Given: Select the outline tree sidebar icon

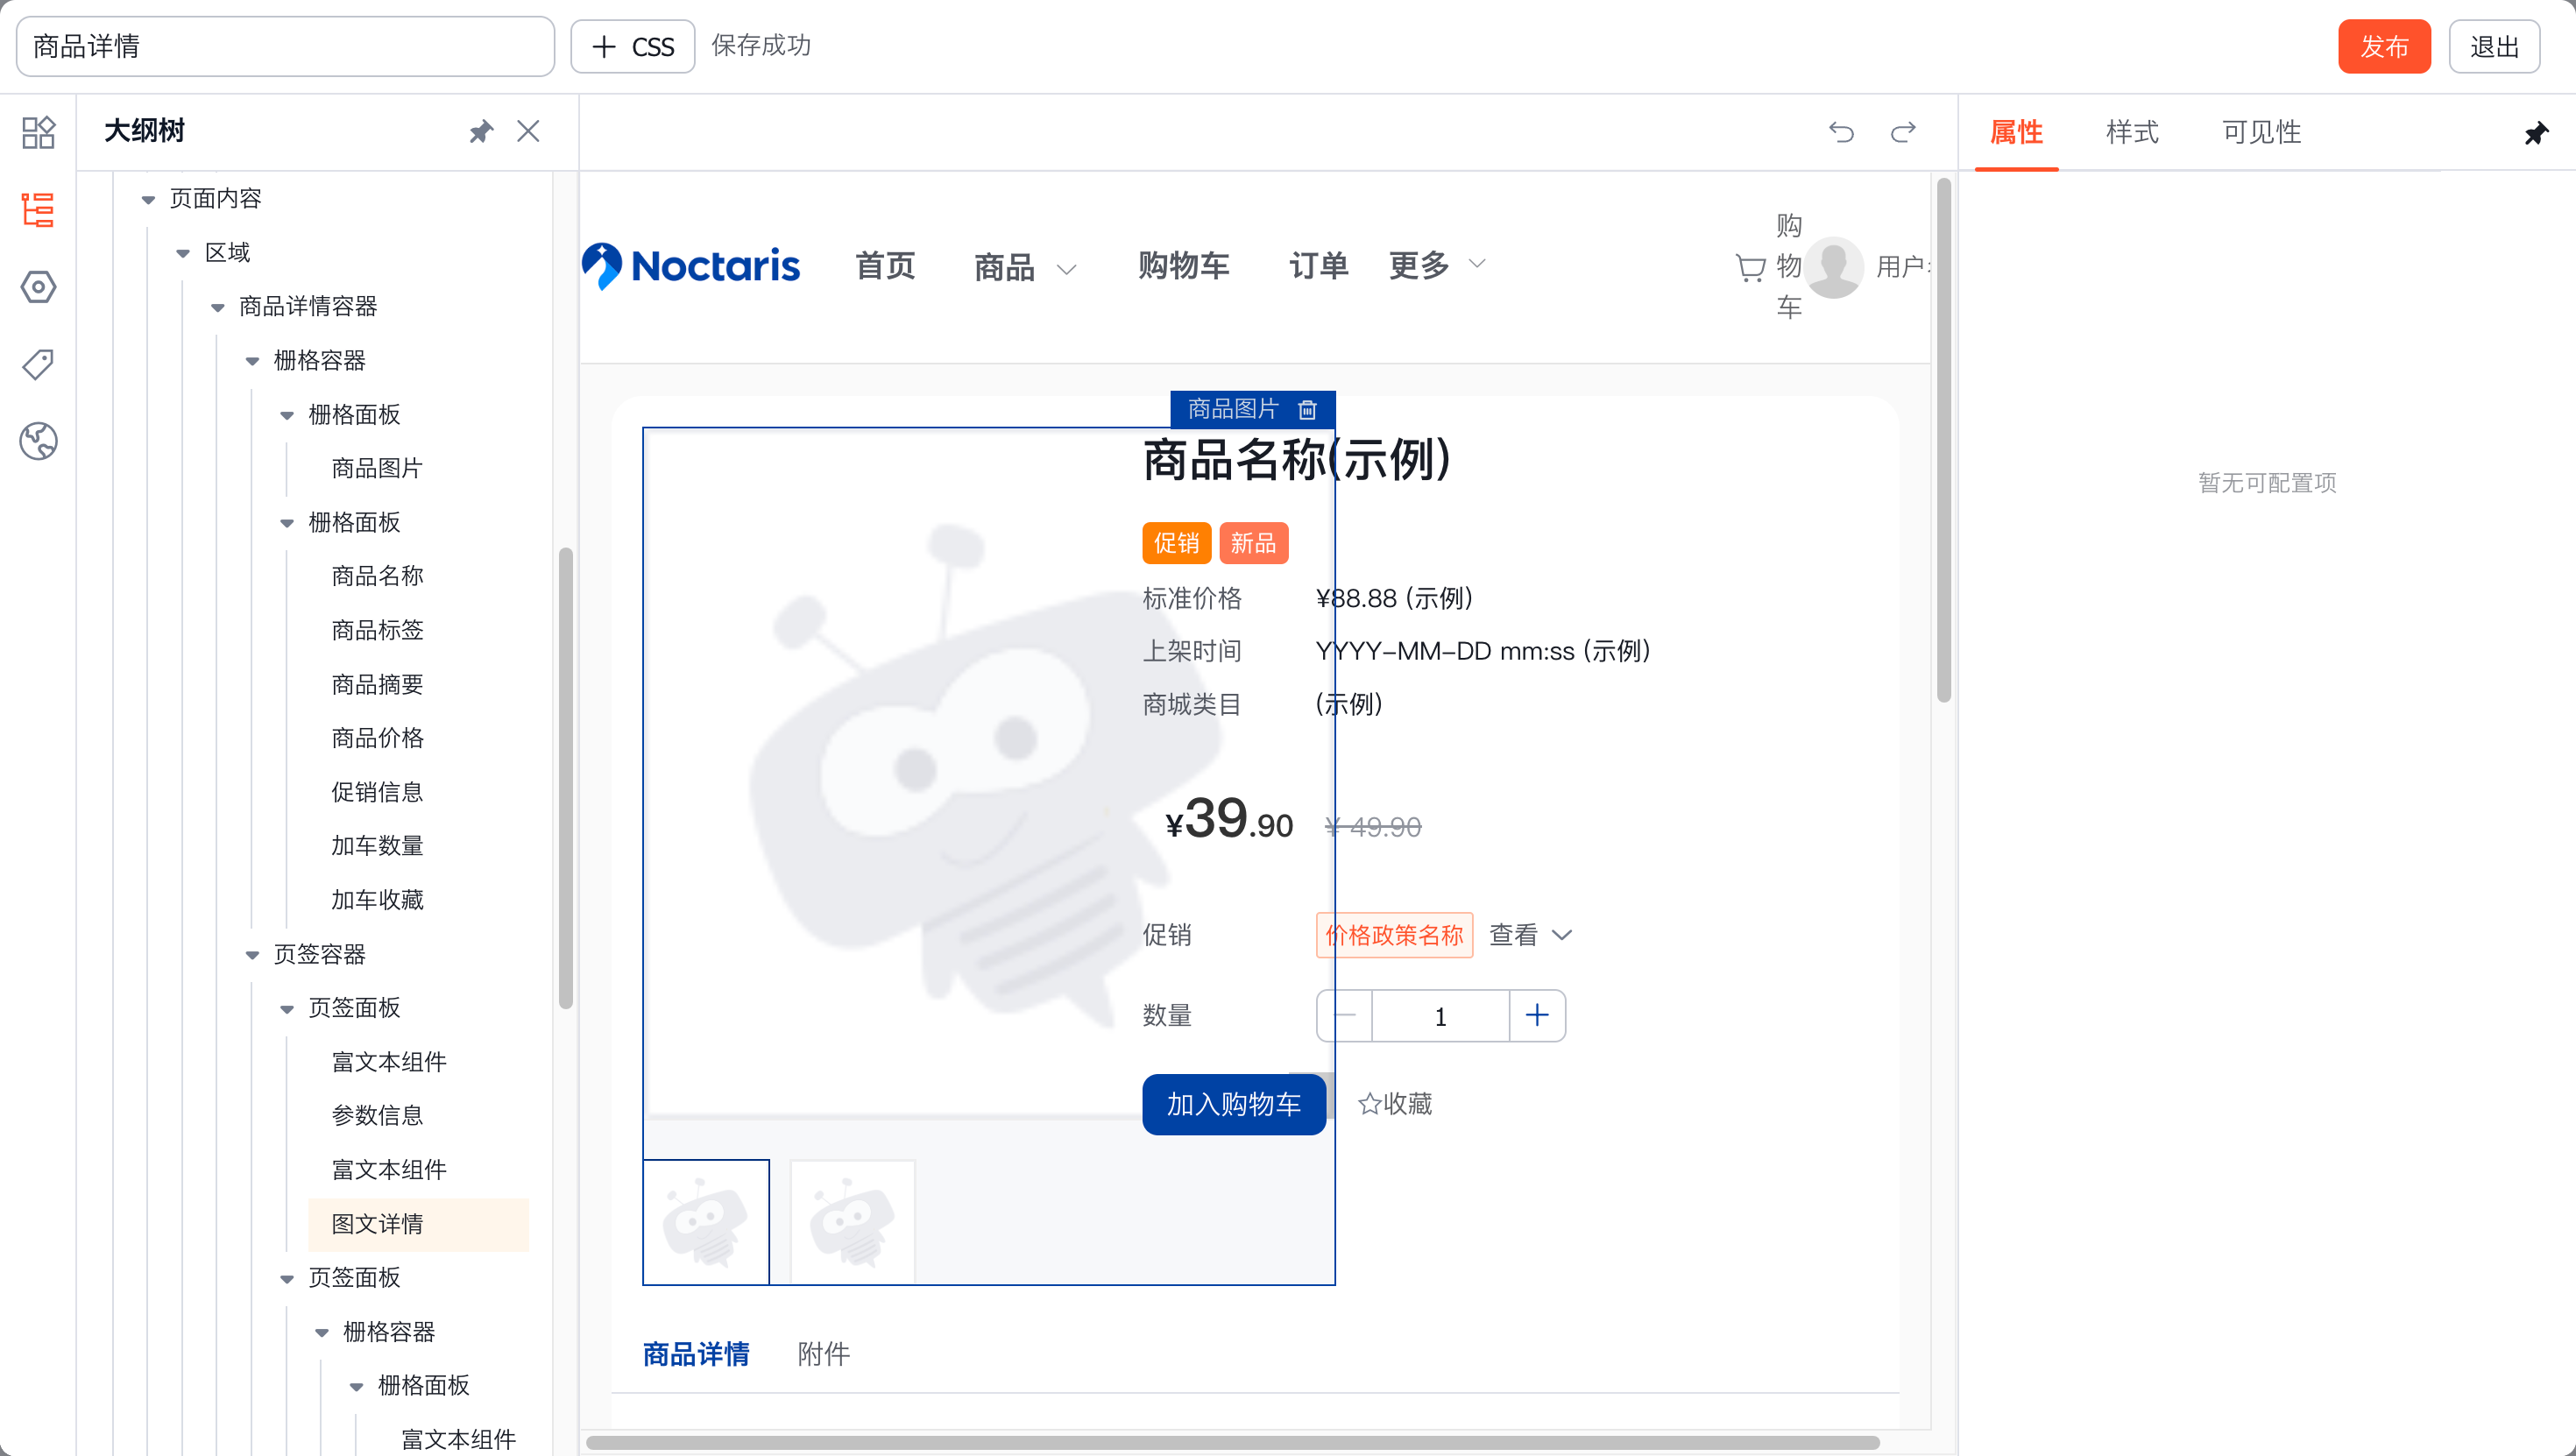Looking at the screenshot, I should pyautogui.click(x=38, y=210).
